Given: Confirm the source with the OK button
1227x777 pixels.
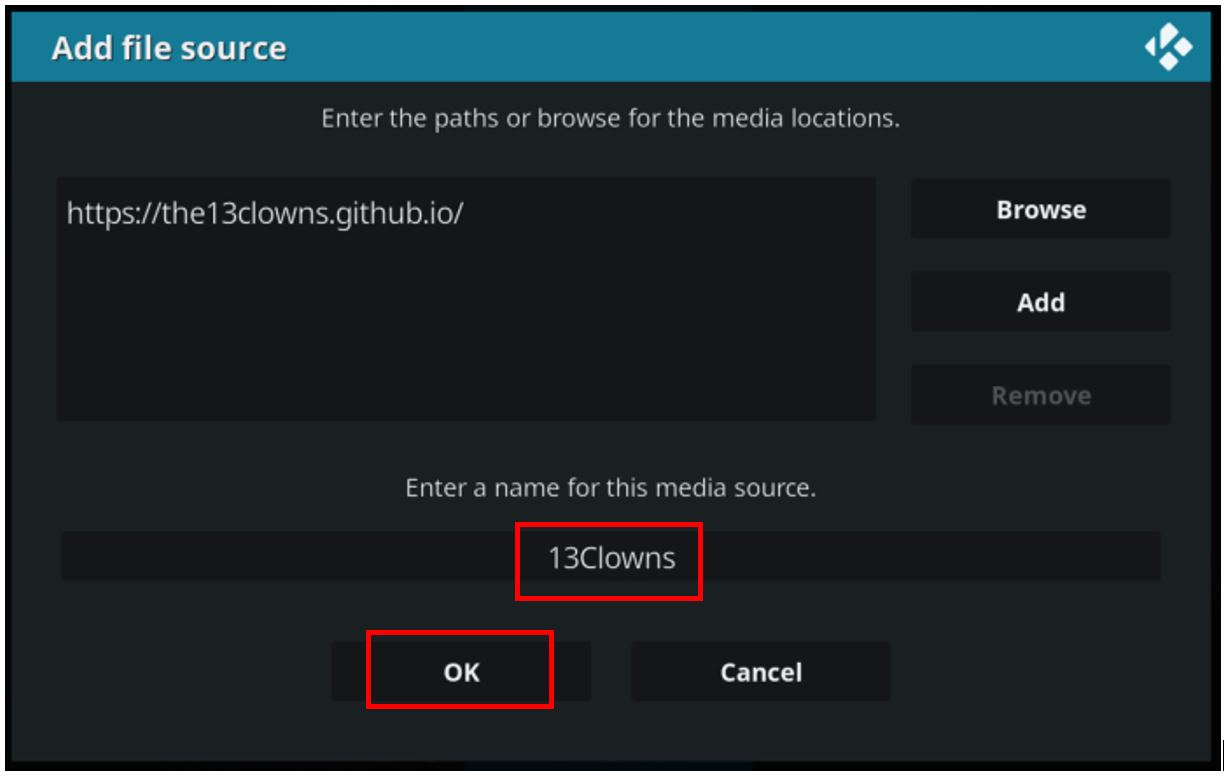Looking at the screenshot, I should point(461,671).
